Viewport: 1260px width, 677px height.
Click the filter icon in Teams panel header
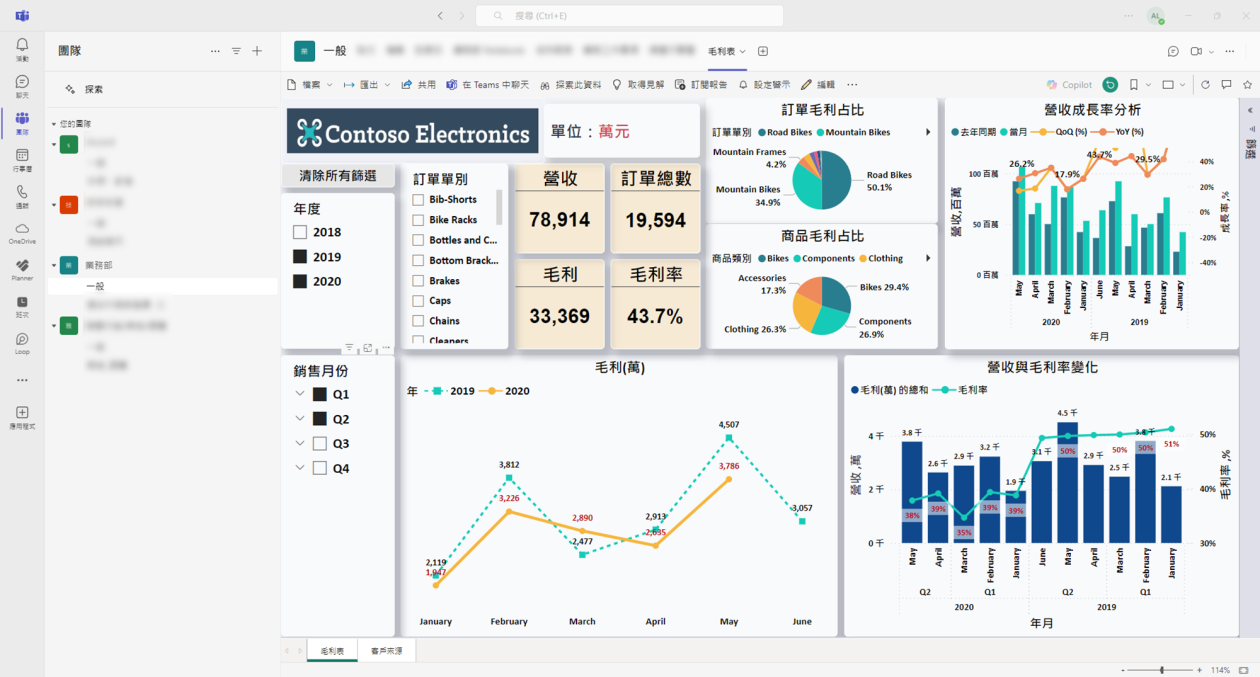(x=236, y=51)
